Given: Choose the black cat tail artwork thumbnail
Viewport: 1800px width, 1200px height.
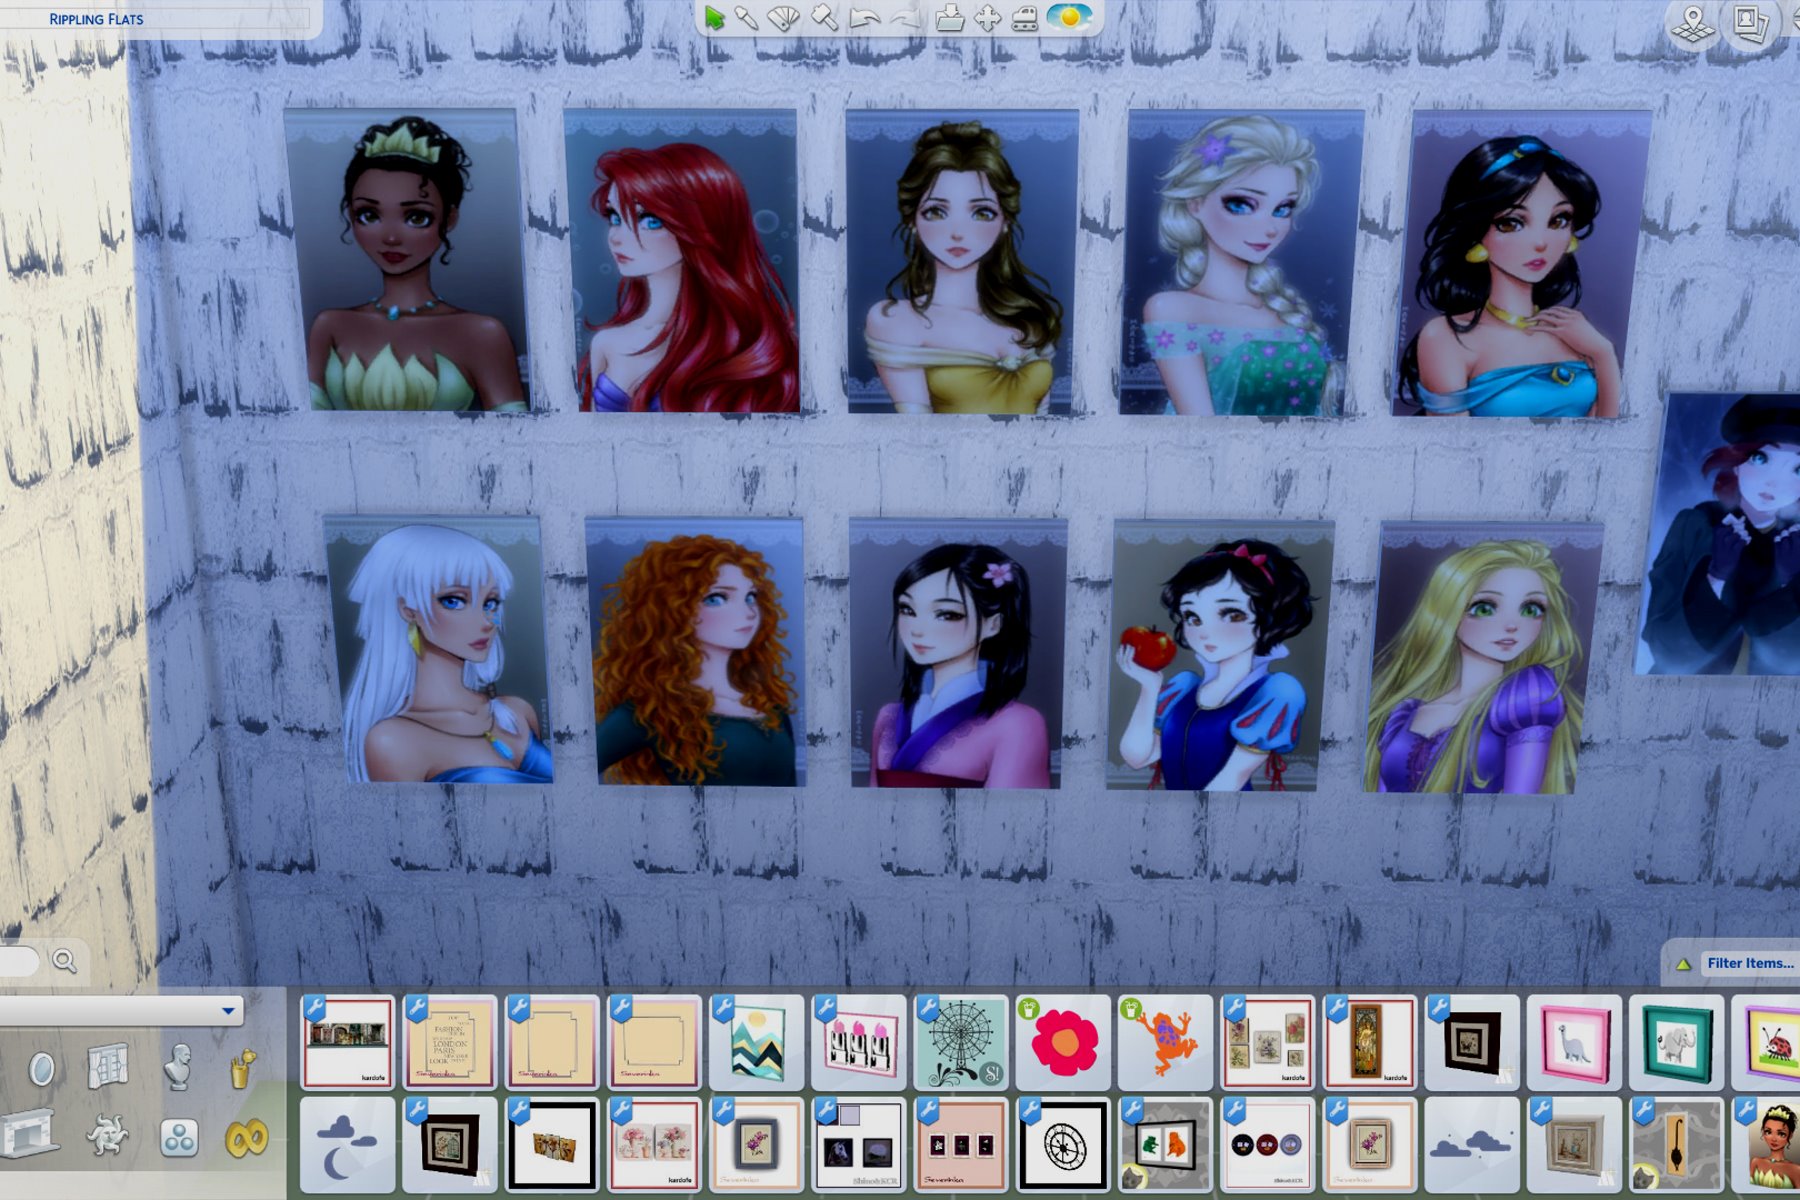Looking at the screenshot, I should (1675, 1144).
